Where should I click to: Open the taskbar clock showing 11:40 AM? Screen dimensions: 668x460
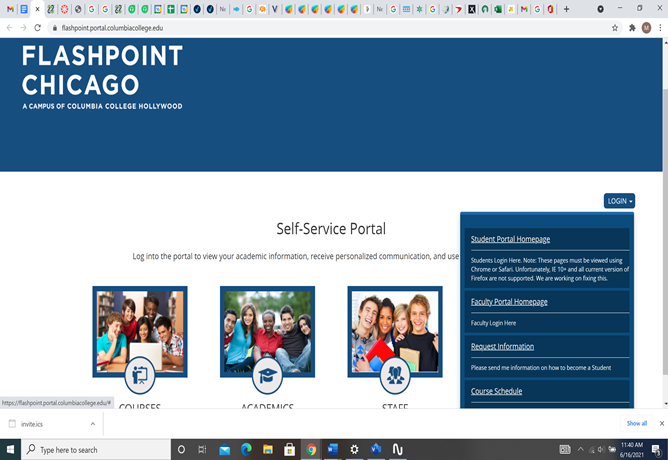tap(631, 450)
